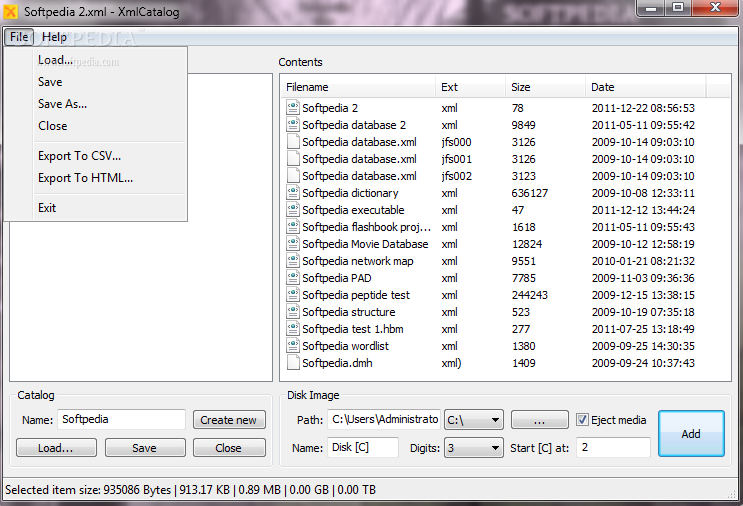Click the browse (...) button for disk path
Screen dimensions: 743x506
coord(539,420)
